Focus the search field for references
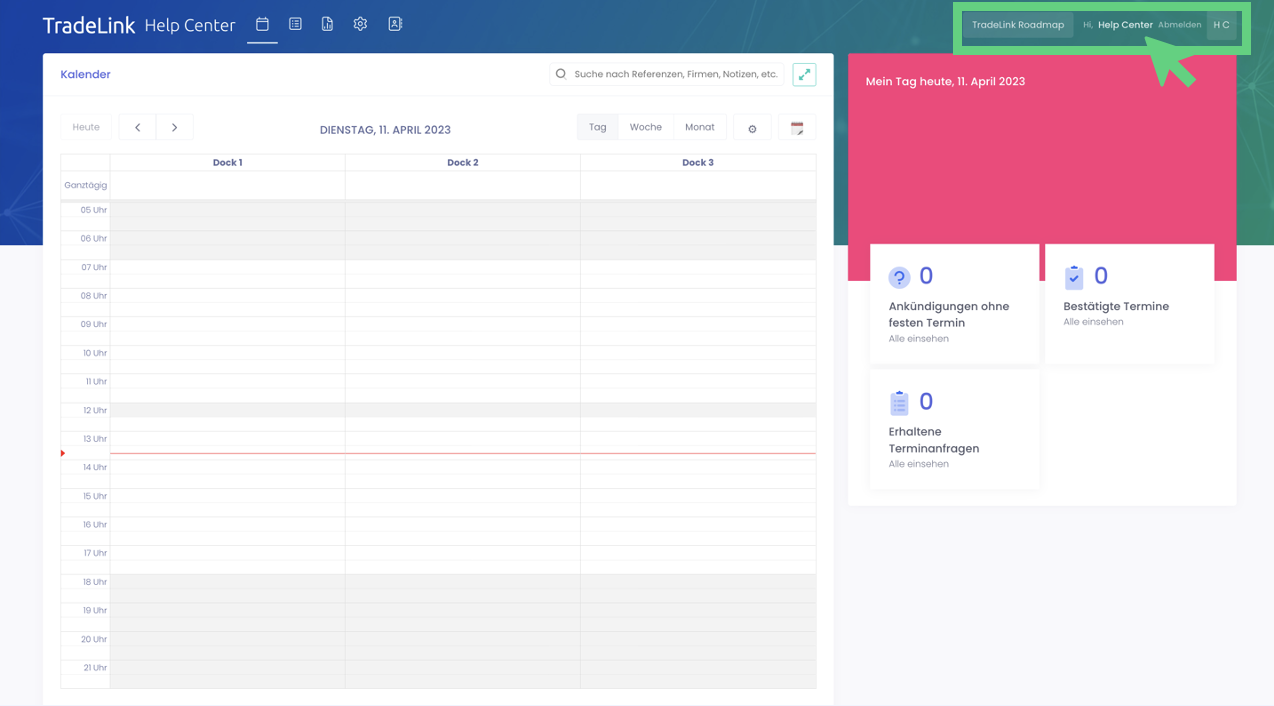This screenshot has width=1274, height=706. click(x=675, y=74)
